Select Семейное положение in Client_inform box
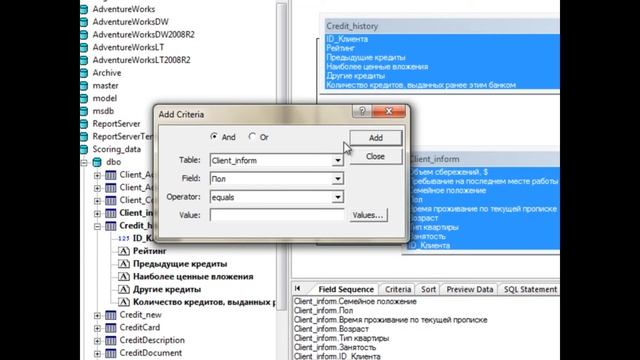 [447, 190]
